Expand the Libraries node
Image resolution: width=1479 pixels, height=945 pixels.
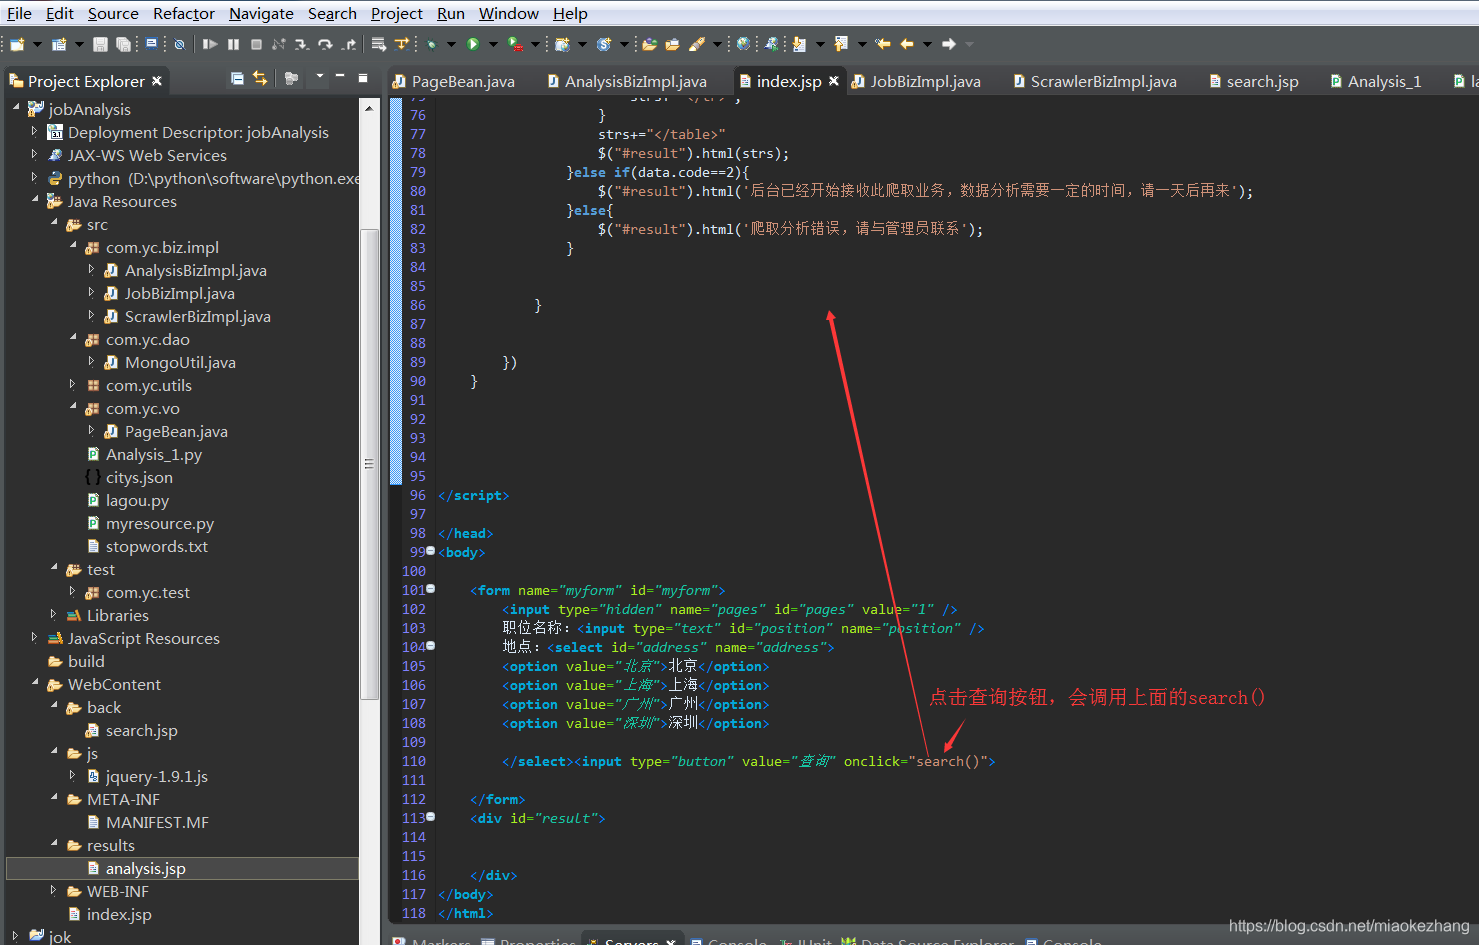(x=53, y=614)
